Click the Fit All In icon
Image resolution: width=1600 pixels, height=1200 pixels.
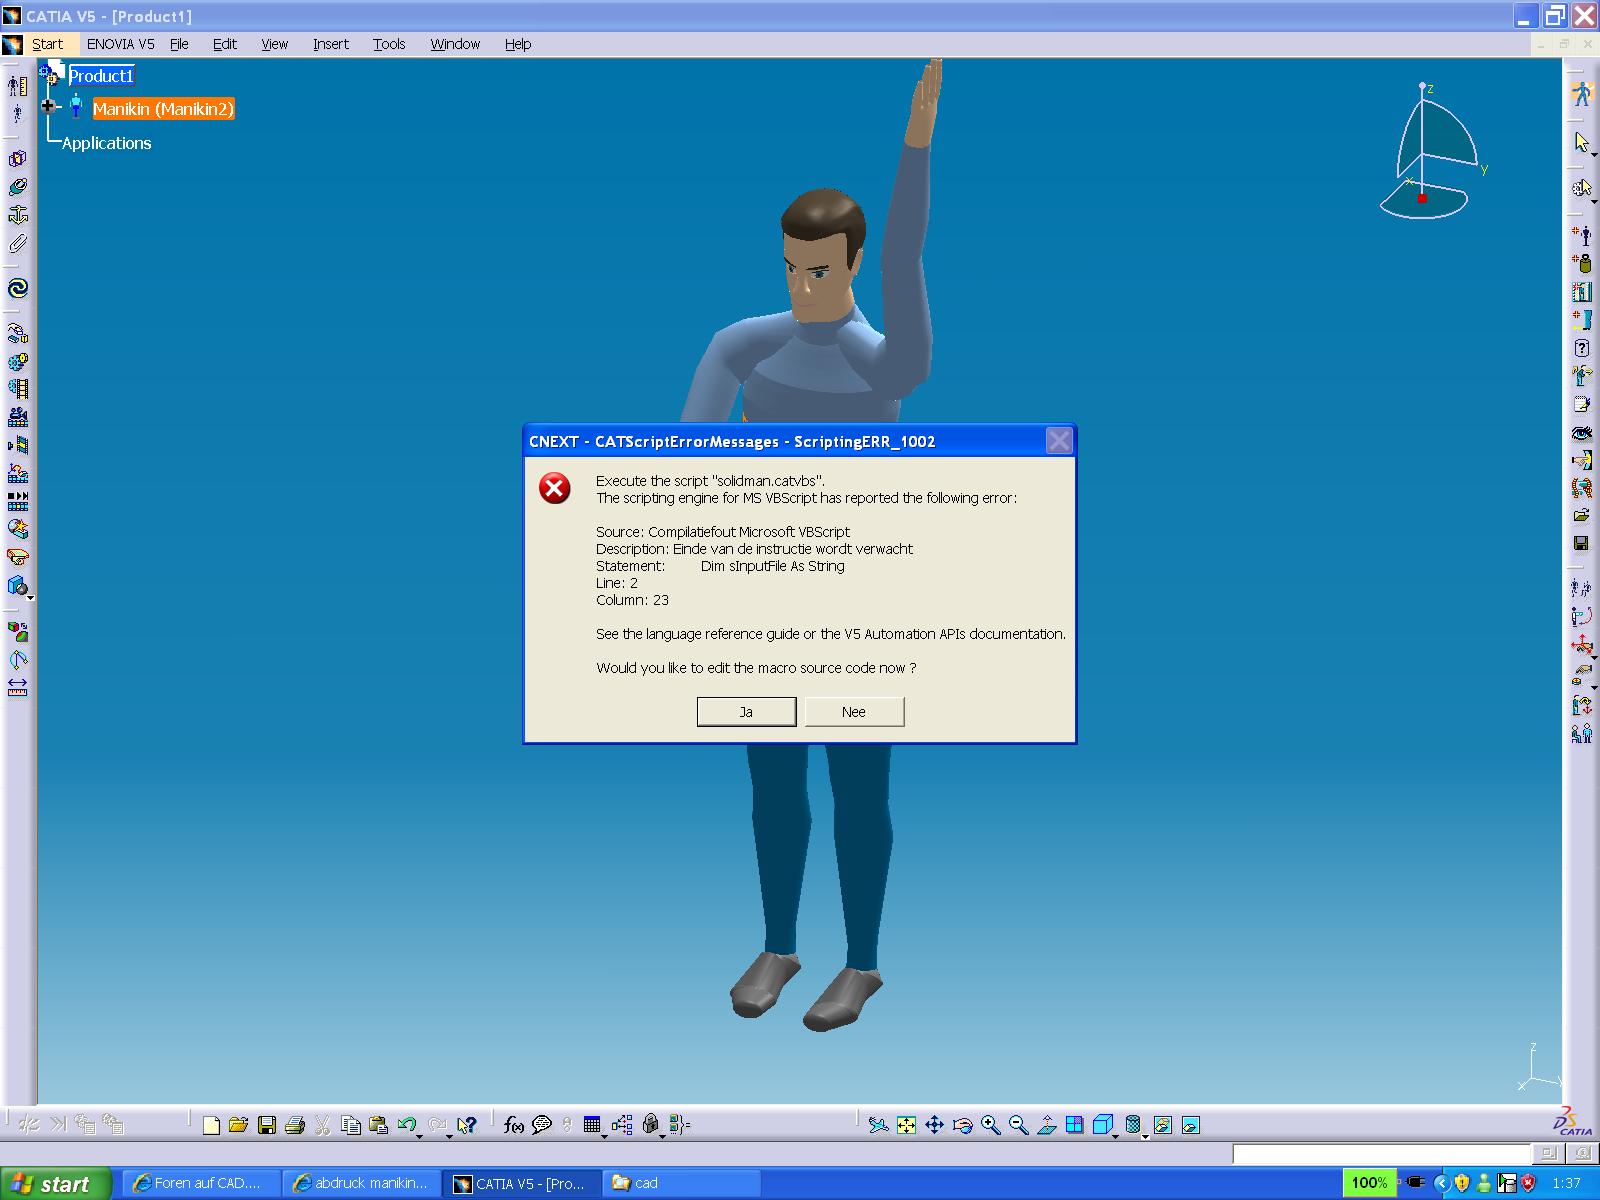(x=906, y=1125)
